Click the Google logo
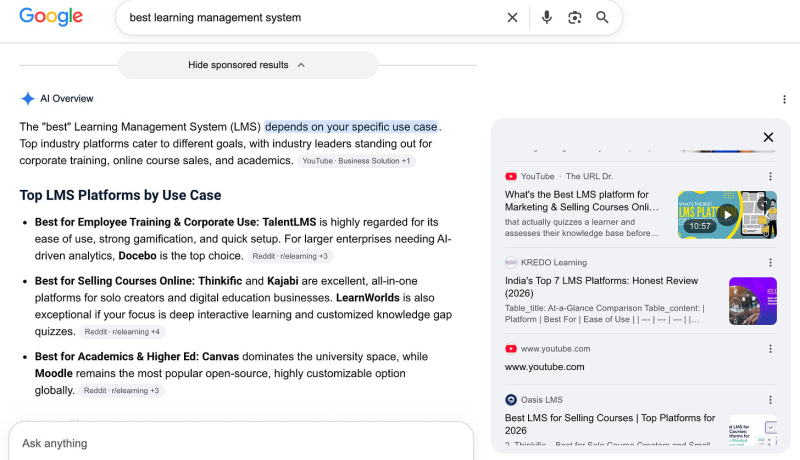This screenshot has width=800, height=460. click(x=51, y=17)
